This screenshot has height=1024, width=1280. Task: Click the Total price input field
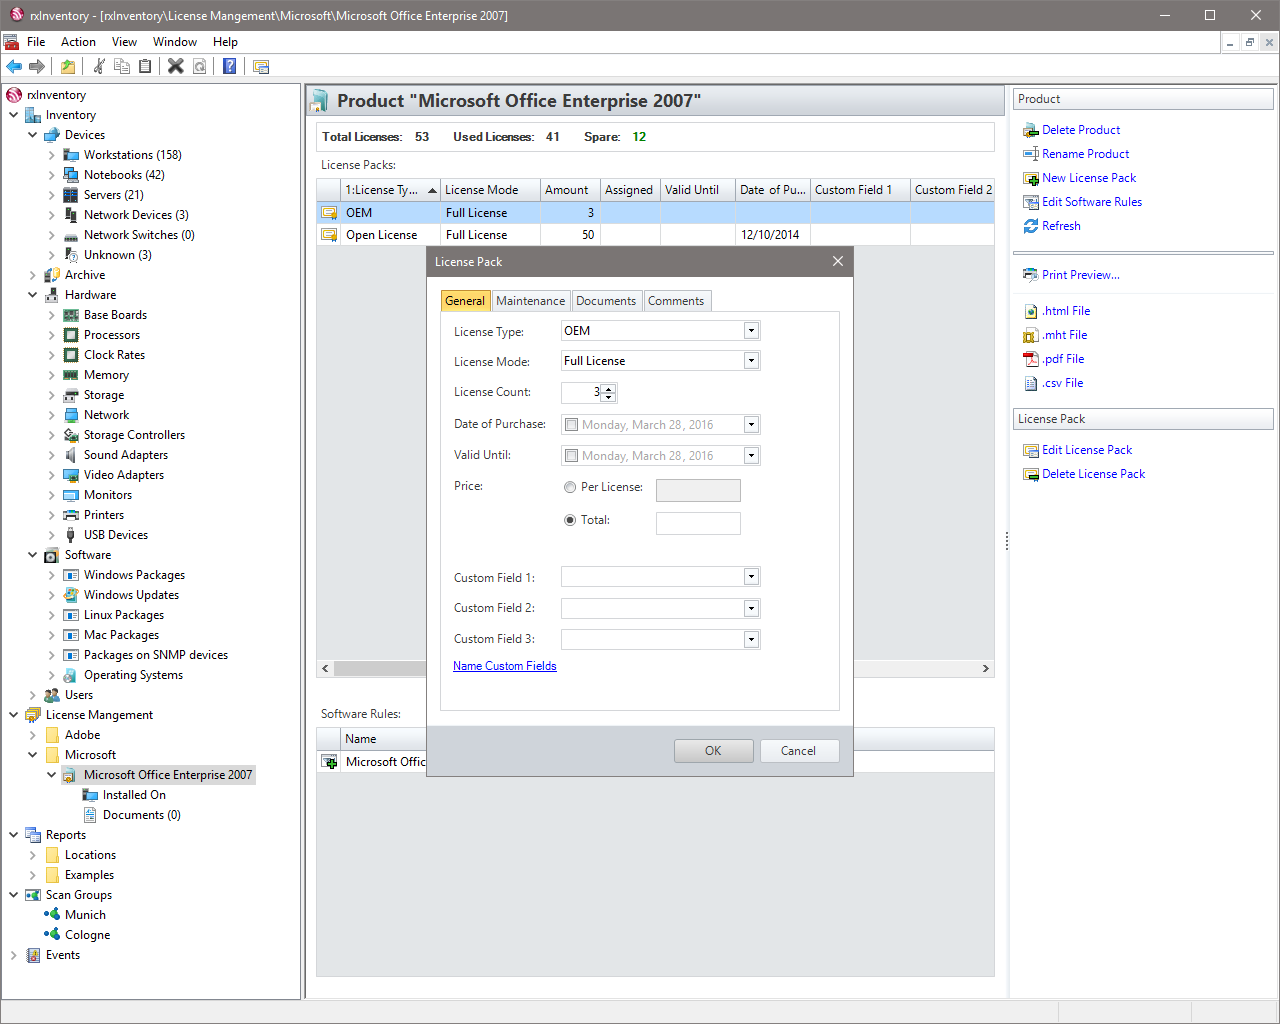[698, 523]
